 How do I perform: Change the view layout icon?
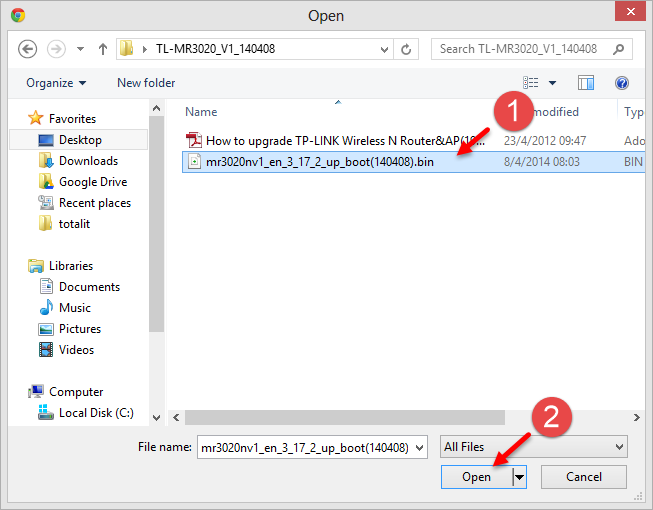[x=531, y=83]
